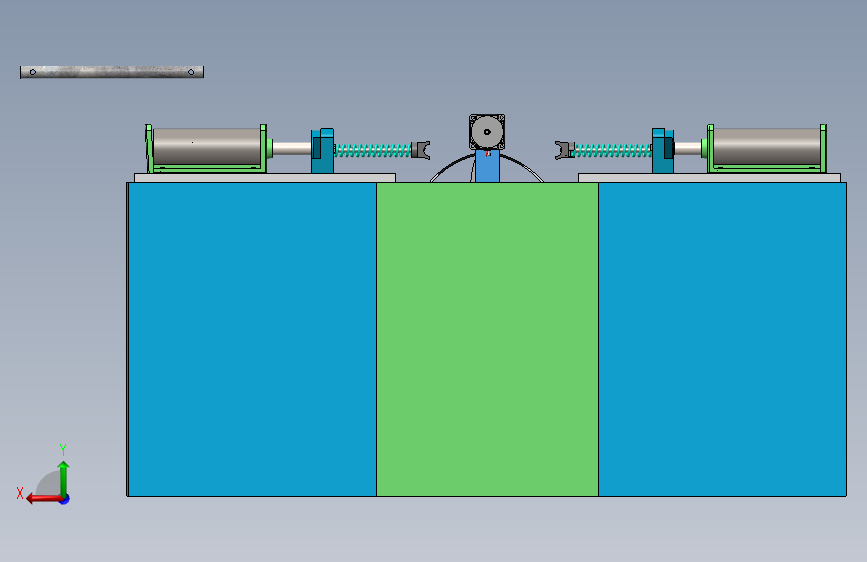The height and width of the screenshot is (562, 867).
Task: Select the right gray mounting plate
Action: point(709,178)
